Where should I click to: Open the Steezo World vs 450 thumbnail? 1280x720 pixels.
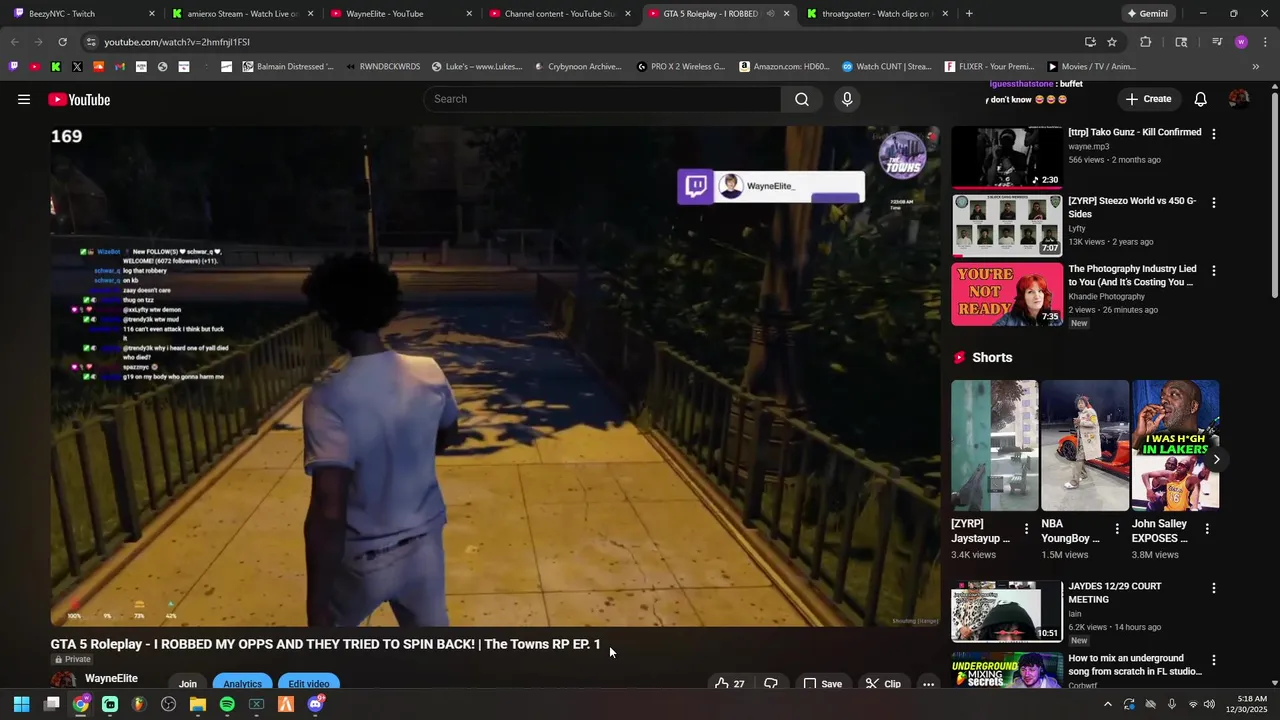(x=1007, y=225)
